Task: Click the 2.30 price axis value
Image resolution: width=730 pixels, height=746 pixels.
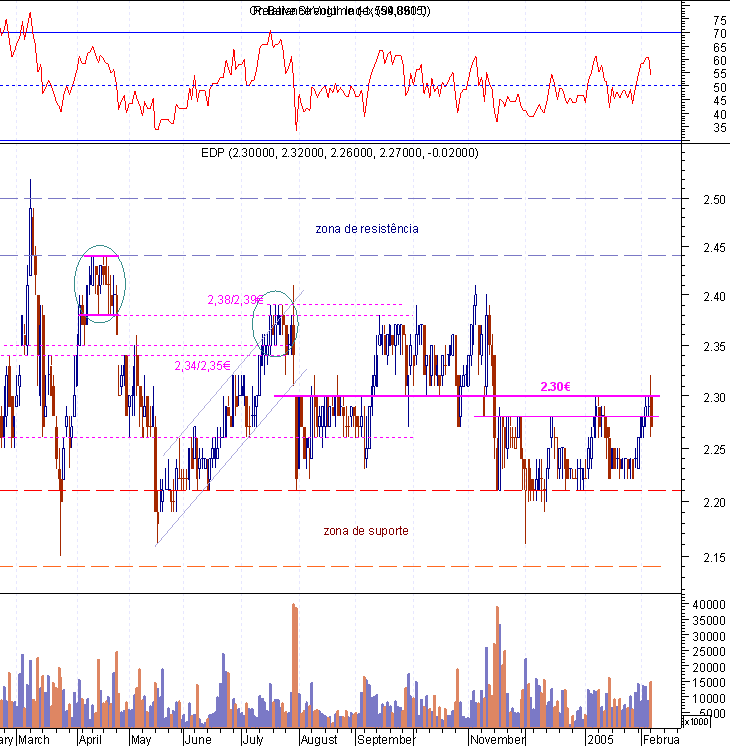Action: 714,397
